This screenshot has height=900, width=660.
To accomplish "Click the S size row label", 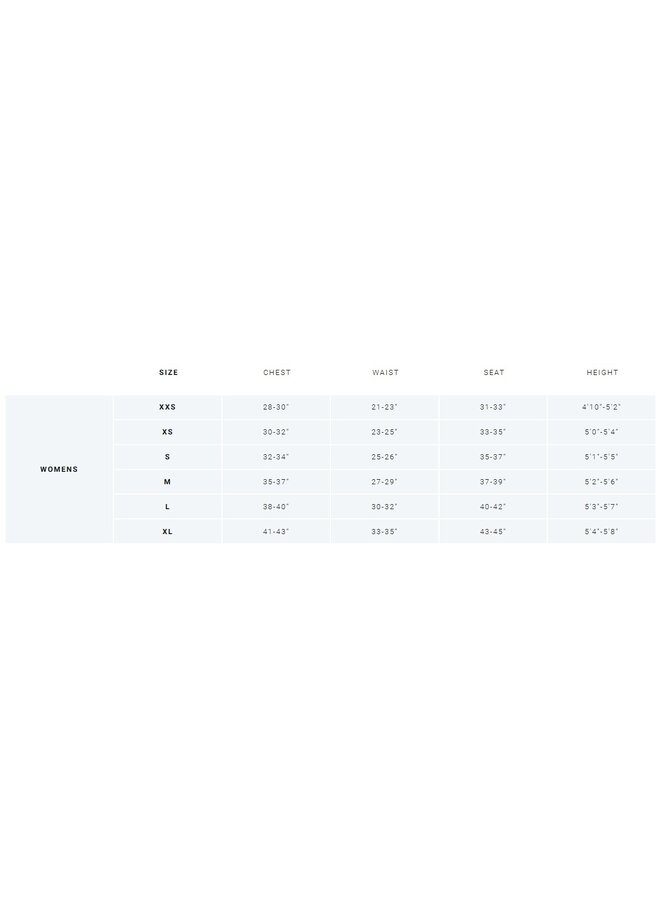I will pos(168,457).
